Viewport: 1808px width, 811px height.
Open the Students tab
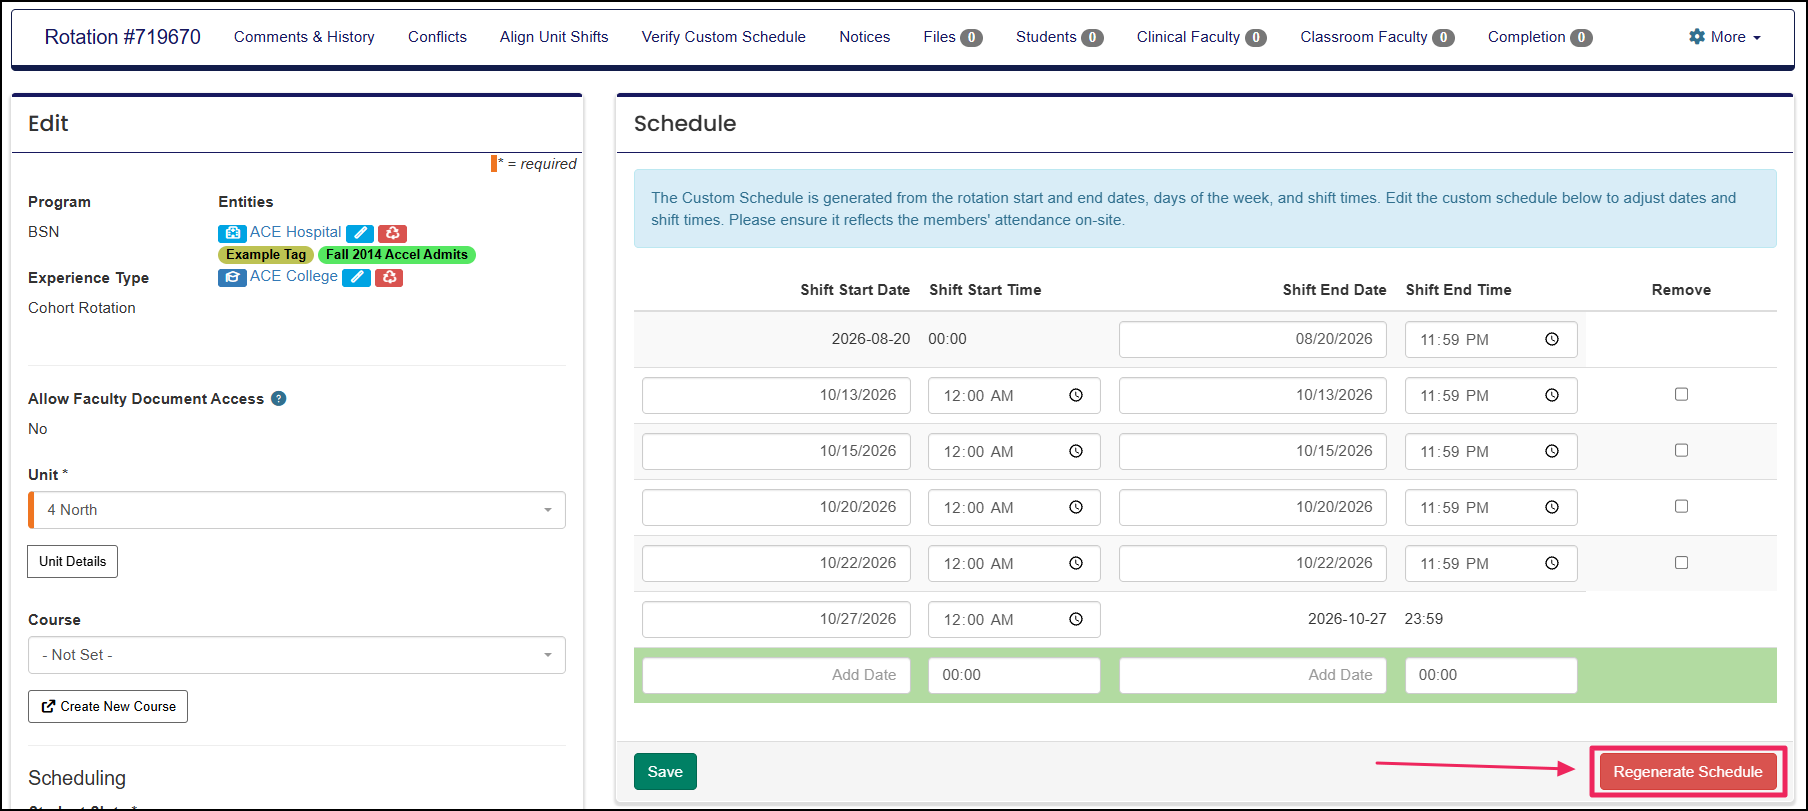coord(1059,37)
